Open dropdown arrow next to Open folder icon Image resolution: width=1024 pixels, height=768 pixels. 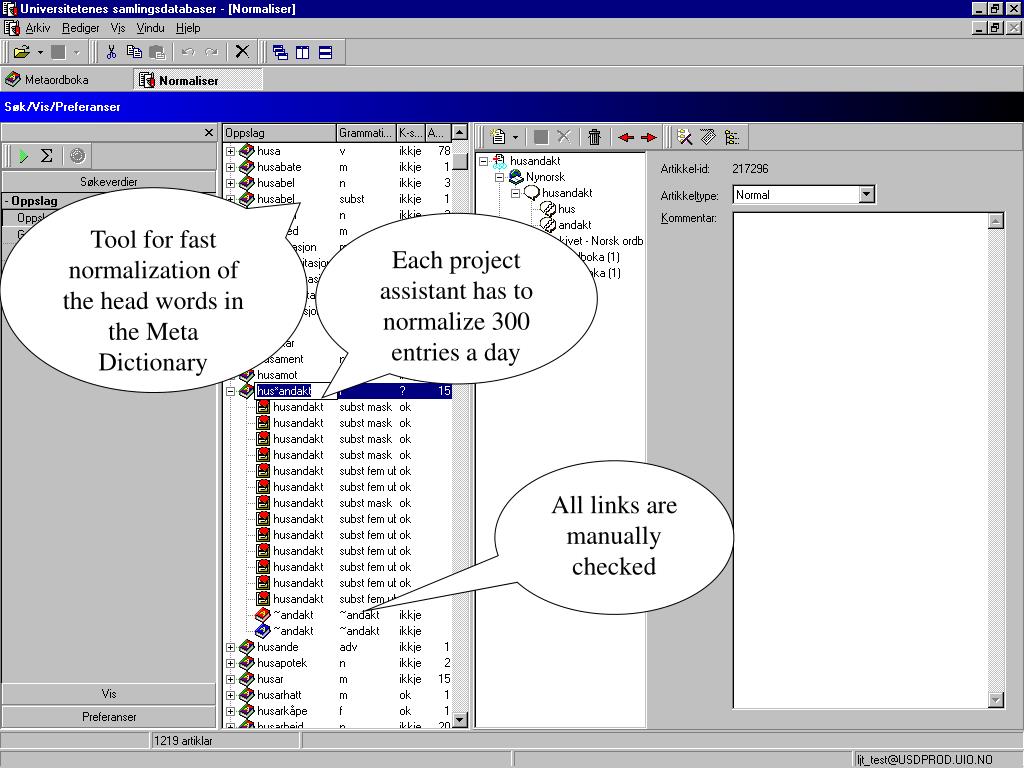click(x=40, y=52)
